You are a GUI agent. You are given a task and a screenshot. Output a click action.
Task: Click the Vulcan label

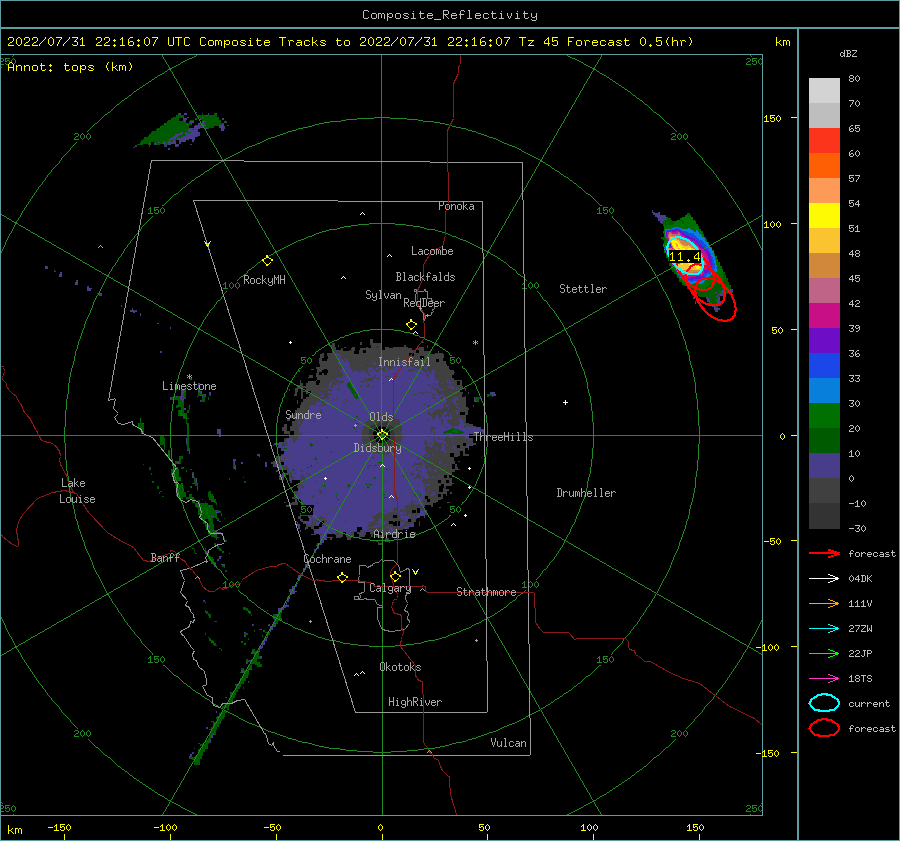coord(509,743)
